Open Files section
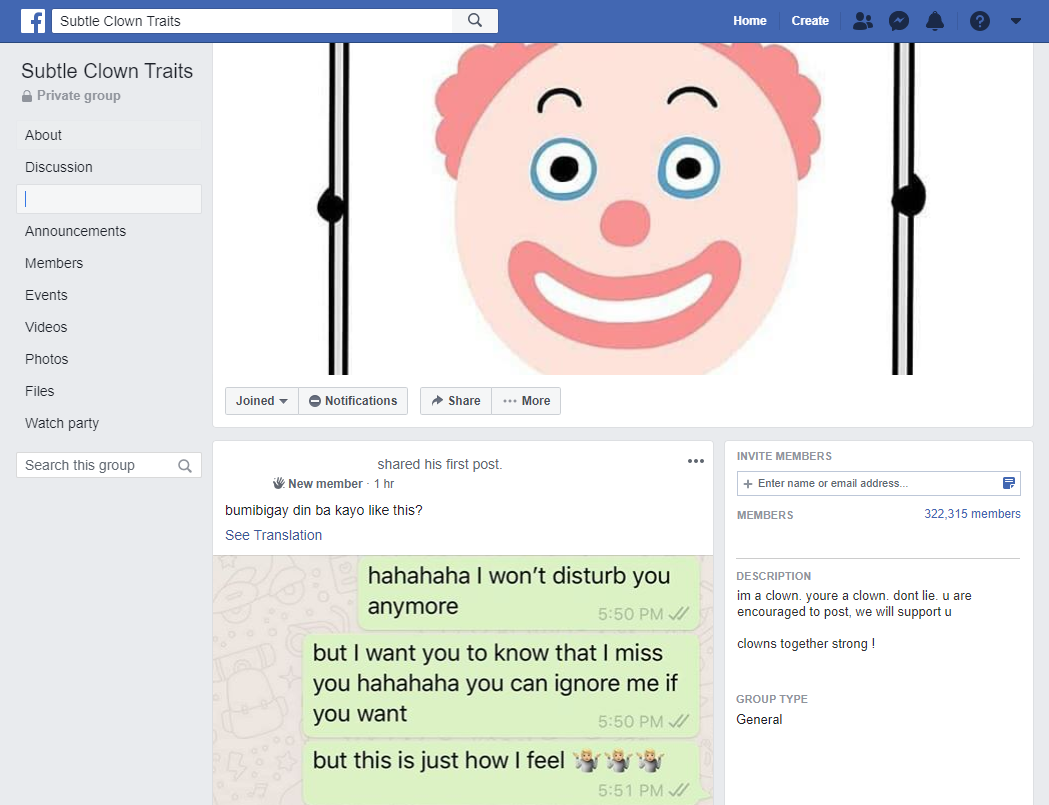This screenshot has height=805, width=1049. (x=108, y=391)
